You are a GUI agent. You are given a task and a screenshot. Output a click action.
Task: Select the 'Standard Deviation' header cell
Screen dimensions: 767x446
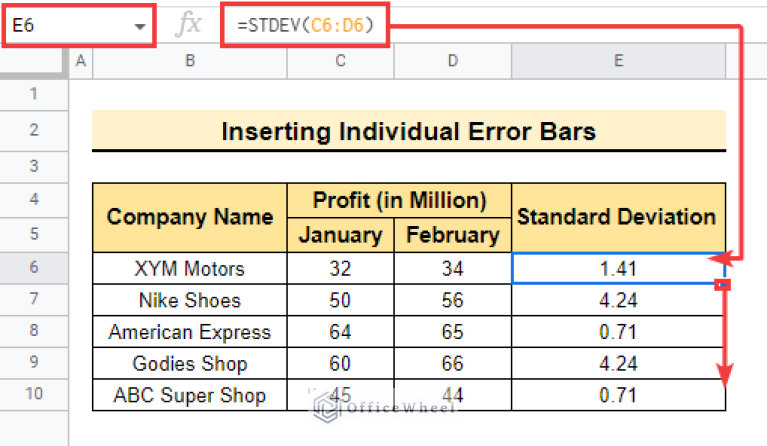click(618, 218)
